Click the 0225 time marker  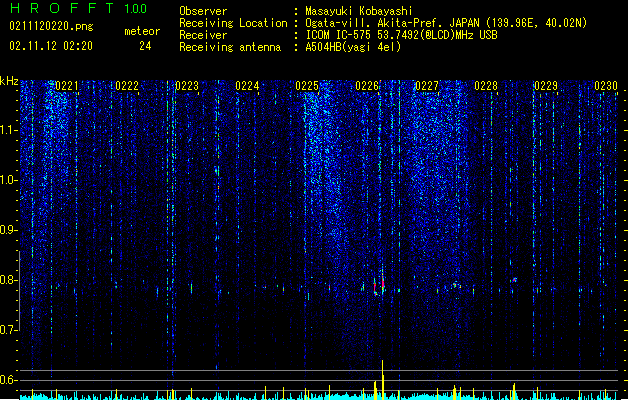point(307,86)
